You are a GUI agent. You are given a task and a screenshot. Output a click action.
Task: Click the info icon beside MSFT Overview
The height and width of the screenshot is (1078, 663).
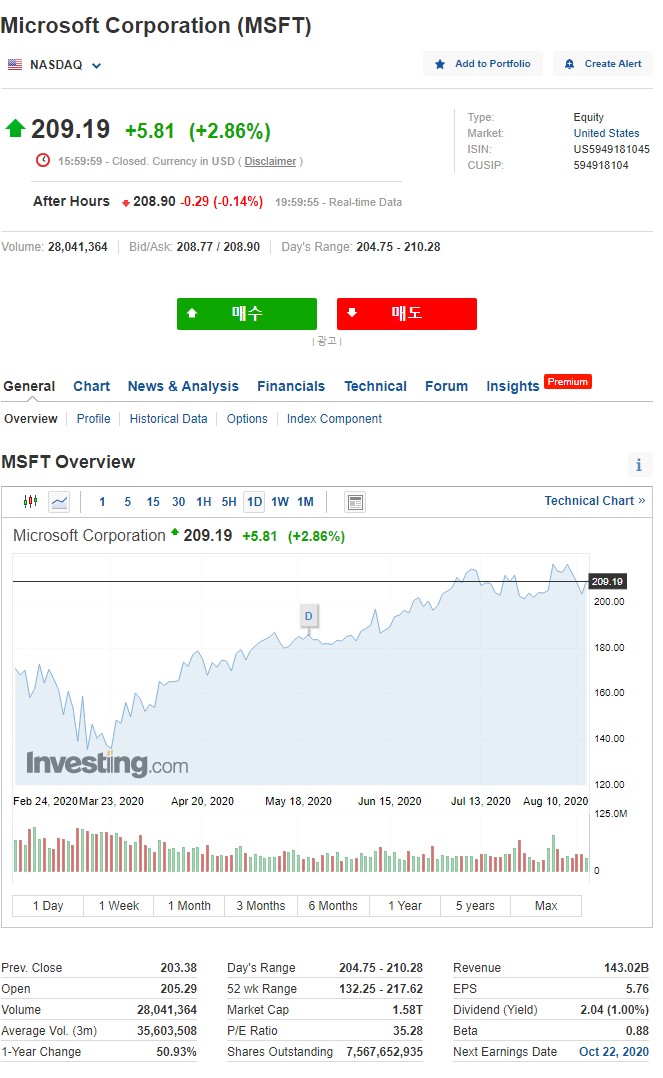[x=638, y=465]
